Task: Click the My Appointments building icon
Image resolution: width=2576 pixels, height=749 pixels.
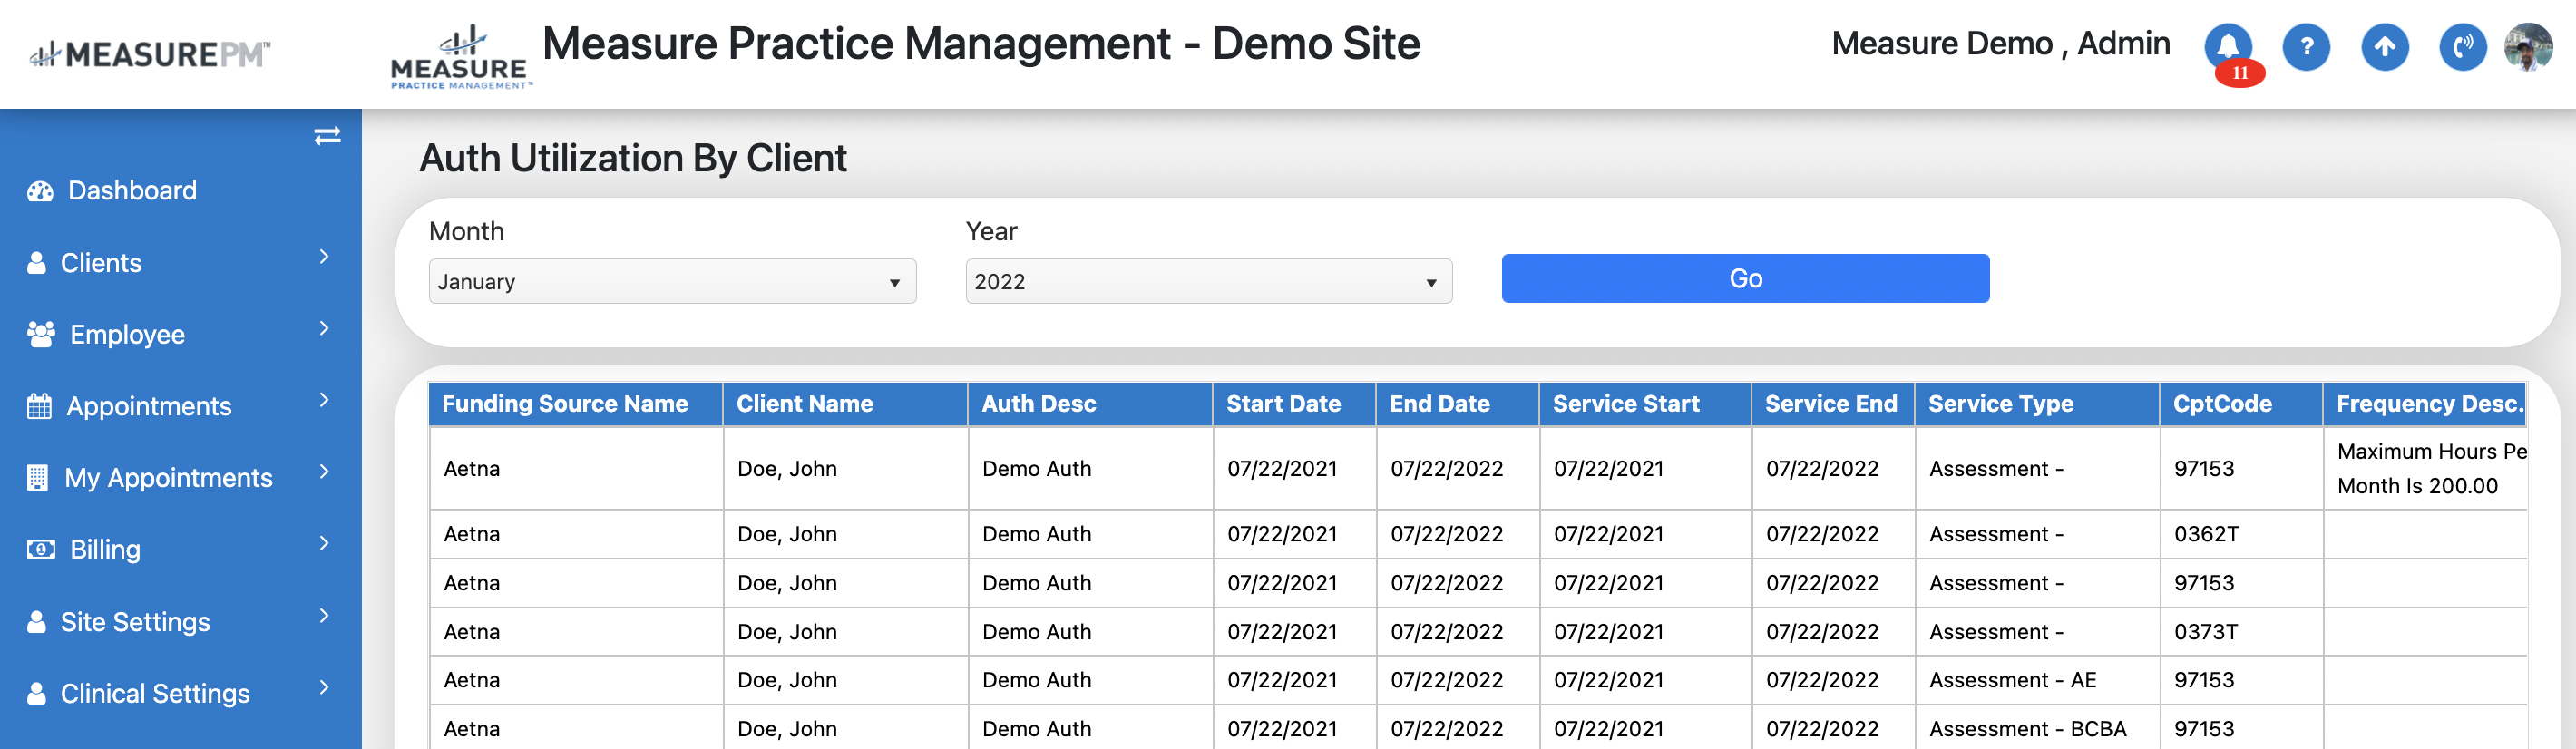Action: (37, 478)
